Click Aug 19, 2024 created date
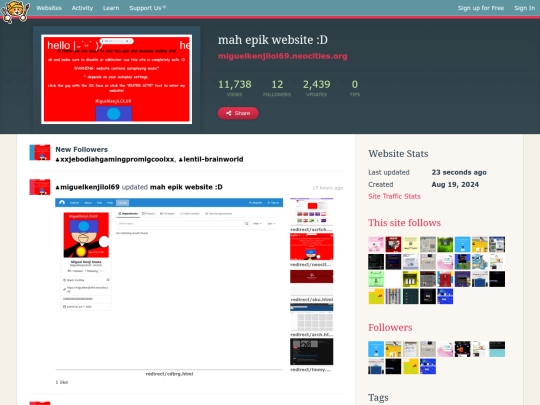The width and height of the screenshot is (540, 405). 455,185
